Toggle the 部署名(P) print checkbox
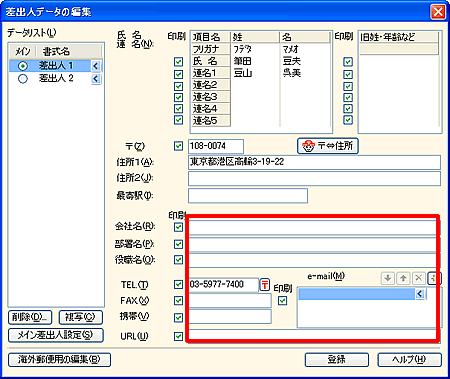This screenshot has width=450, height=379. pyautogui.click(x=179, y=244)
